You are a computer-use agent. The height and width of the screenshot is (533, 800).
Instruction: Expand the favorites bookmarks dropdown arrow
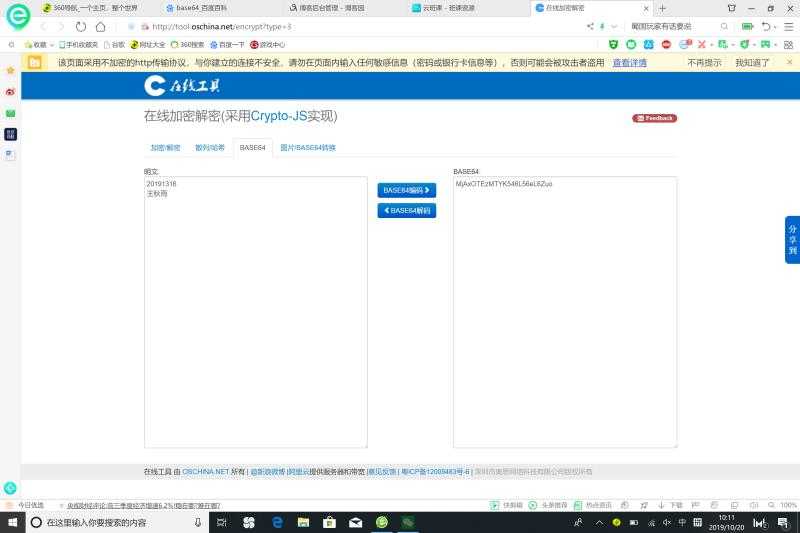pos(52,45)
